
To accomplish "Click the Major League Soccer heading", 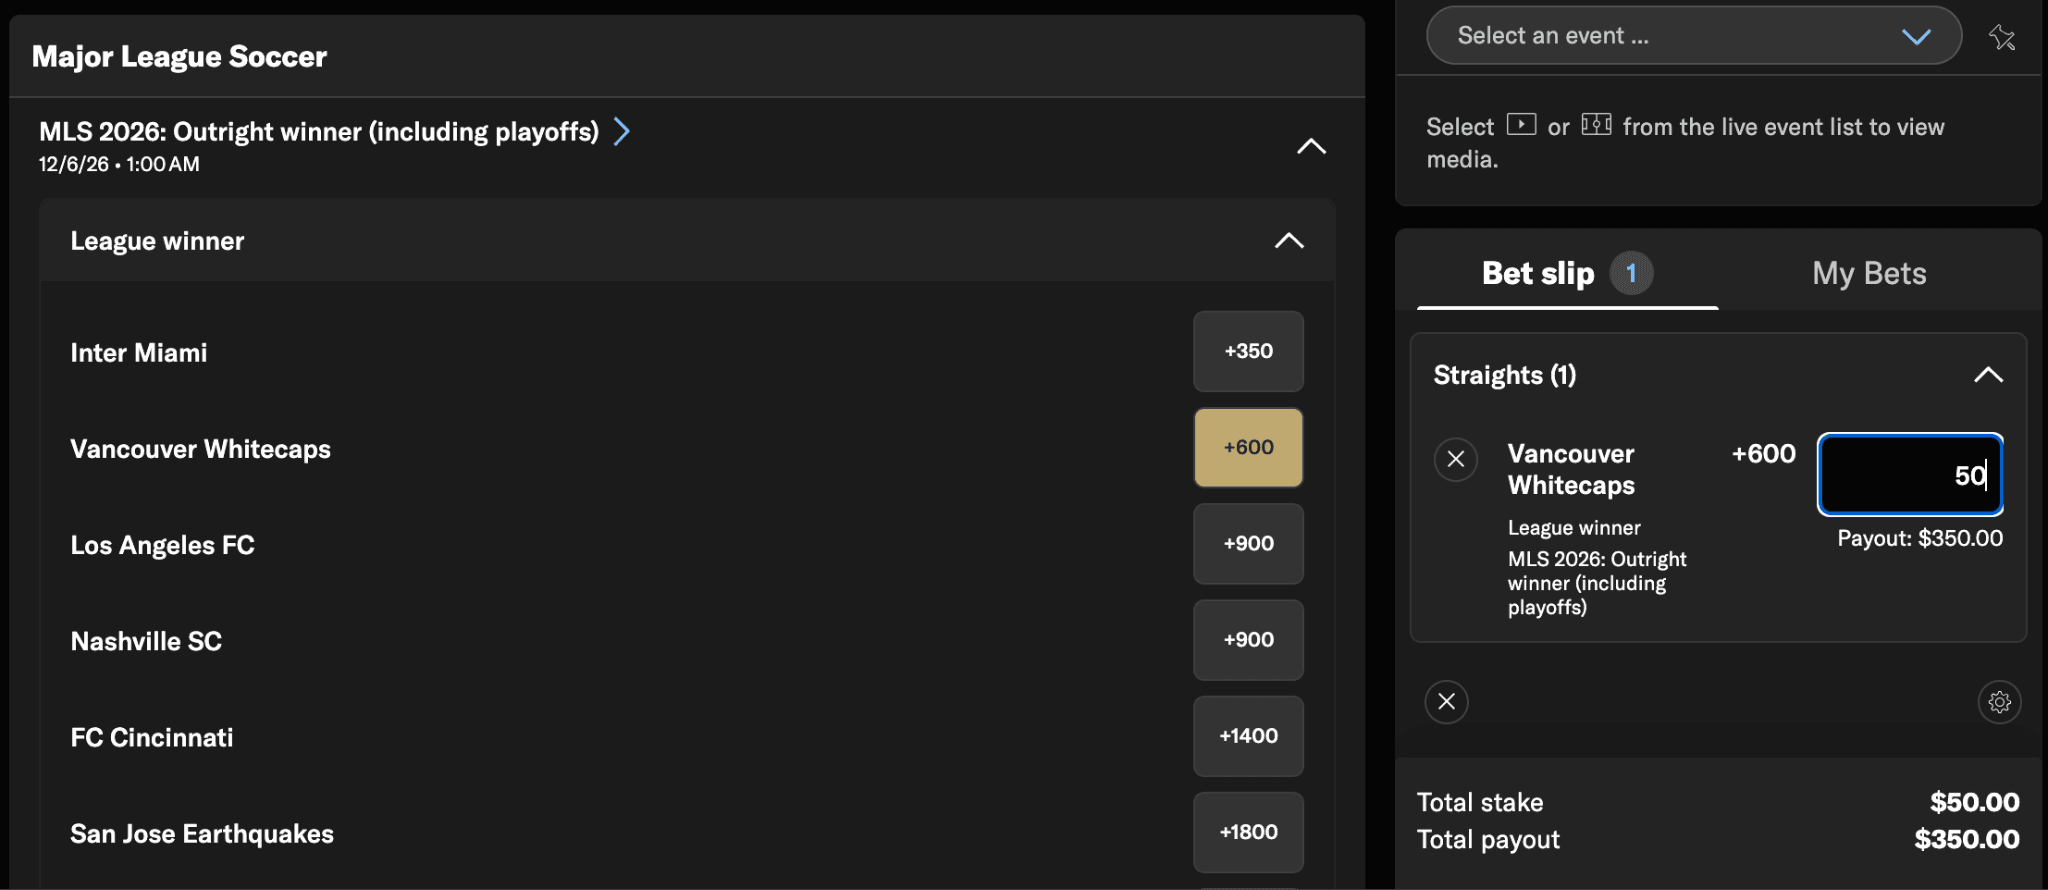I will 180,57.
